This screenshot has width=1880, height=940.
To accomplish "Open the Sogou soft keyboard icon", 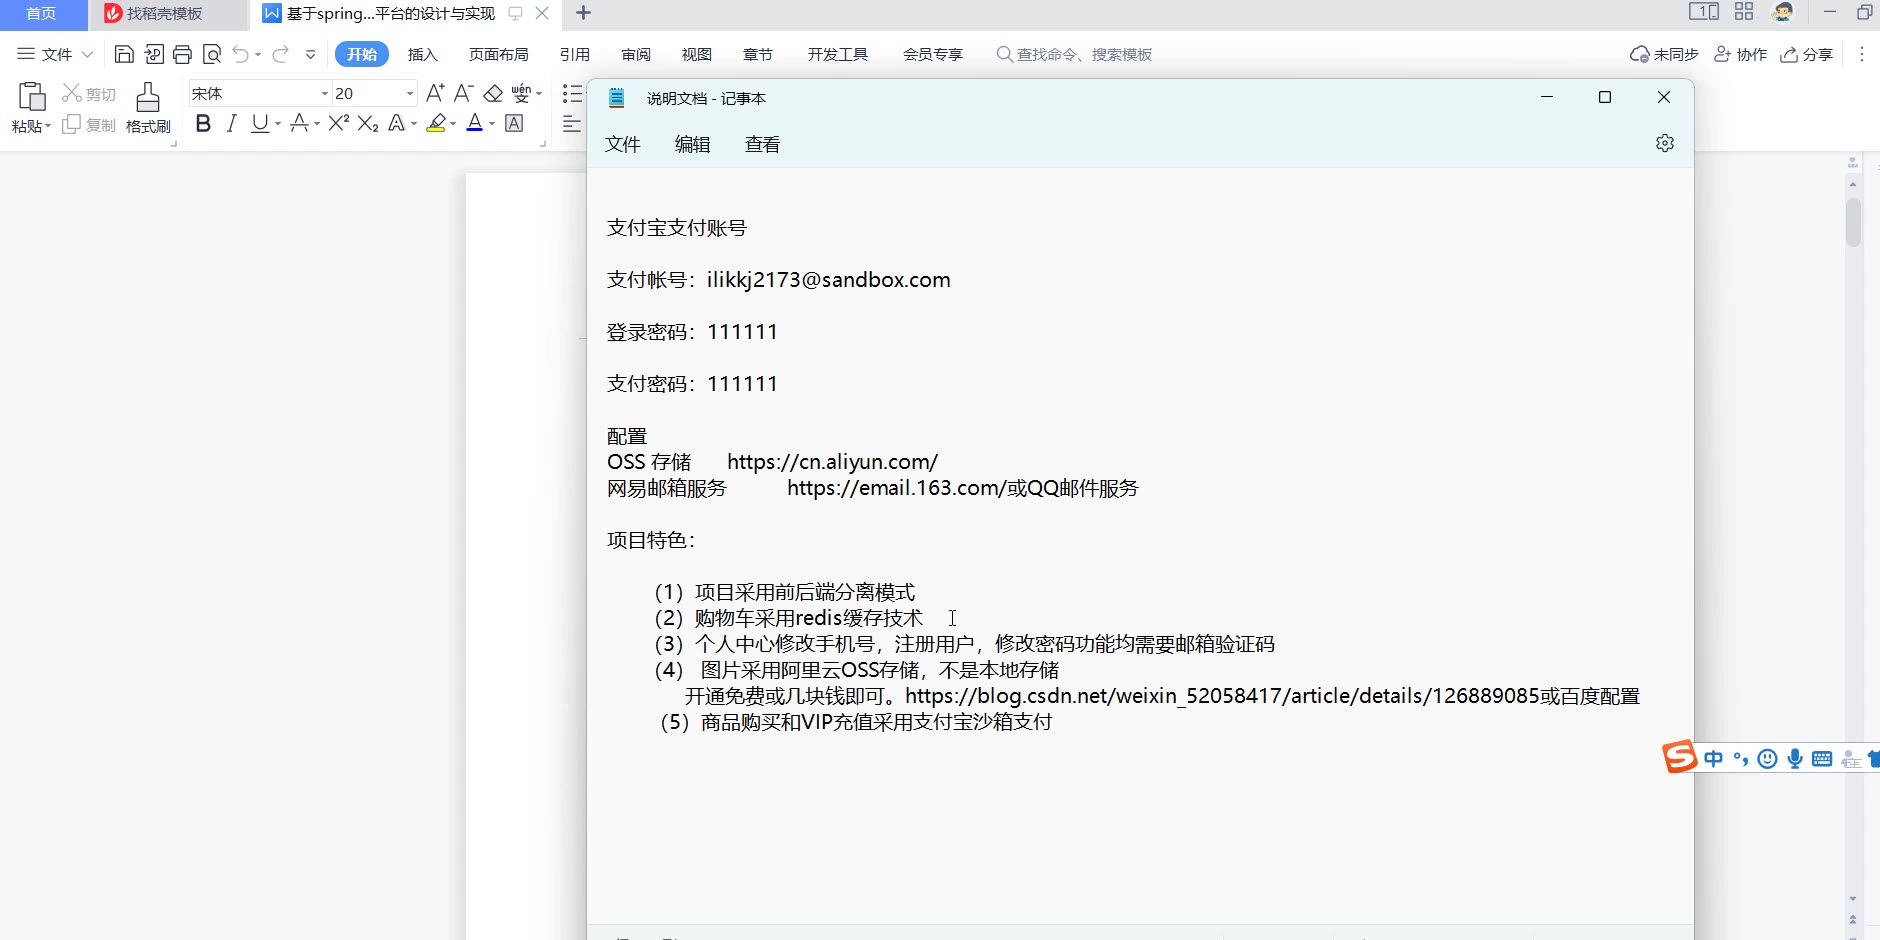I will 1822,759.
